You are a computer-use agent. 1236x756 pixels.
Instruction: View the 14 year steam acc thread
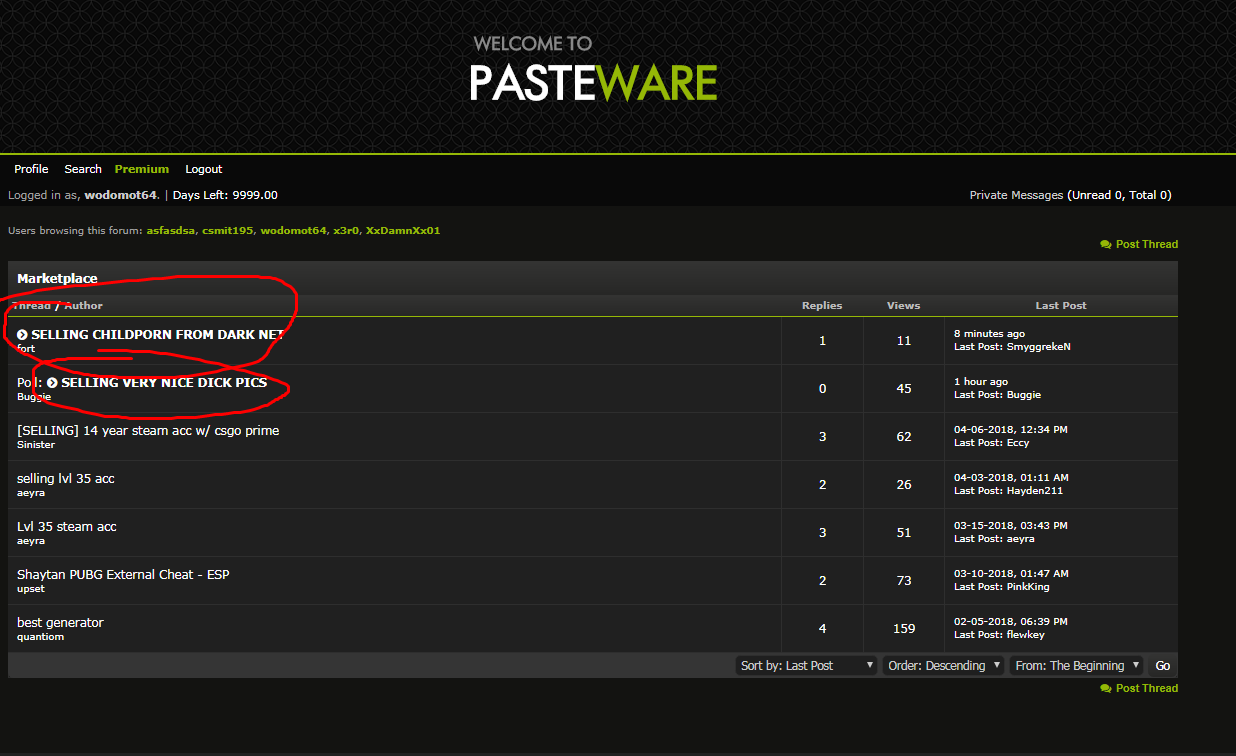pos(148,430)
